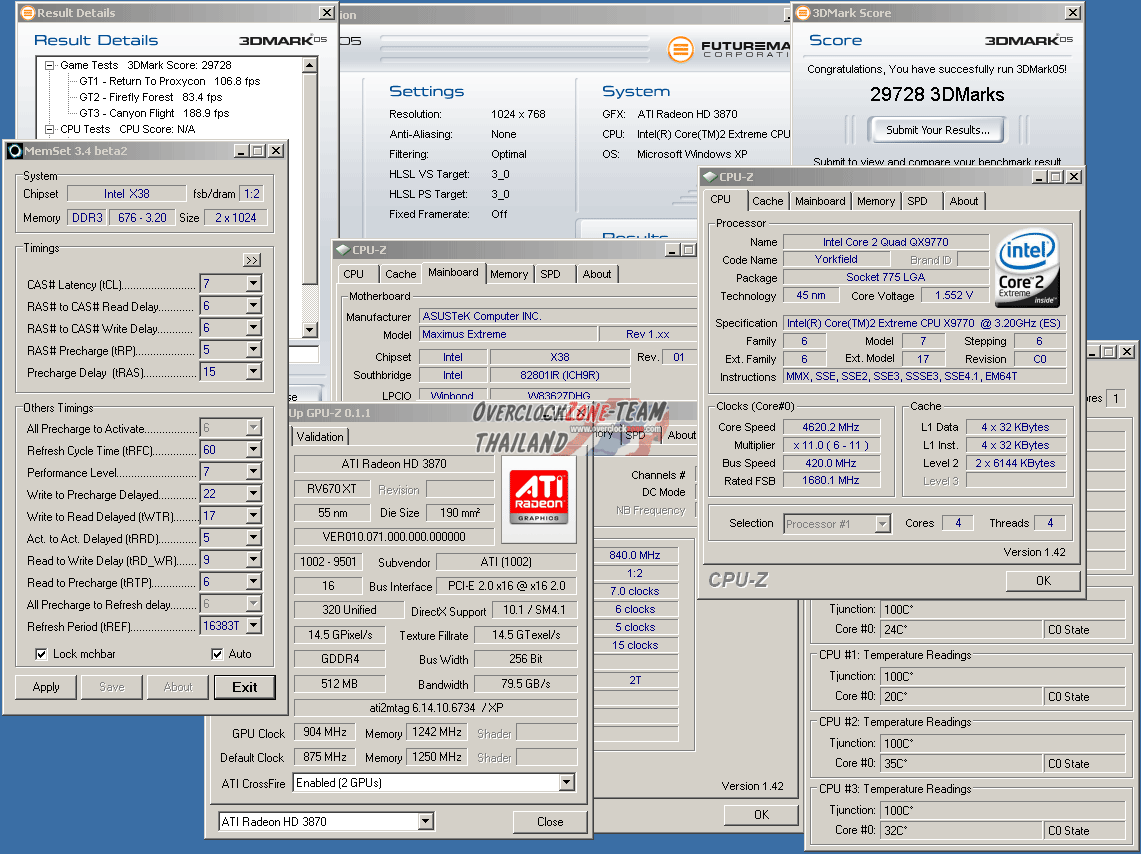Open the RAS# Precharge (tRP) dropdown
The width and height of the screenshot is (1141, 854).
tap(253, 350)
